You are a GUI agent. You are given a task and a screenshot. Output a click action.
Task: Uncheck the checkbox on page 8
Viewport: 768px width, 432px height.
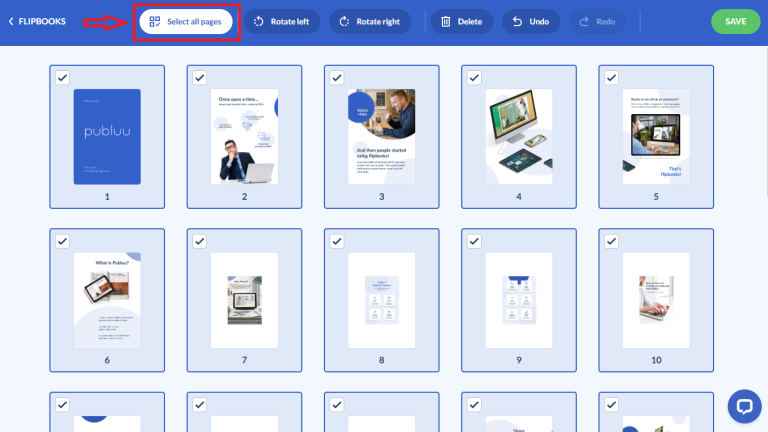point(337,241)
